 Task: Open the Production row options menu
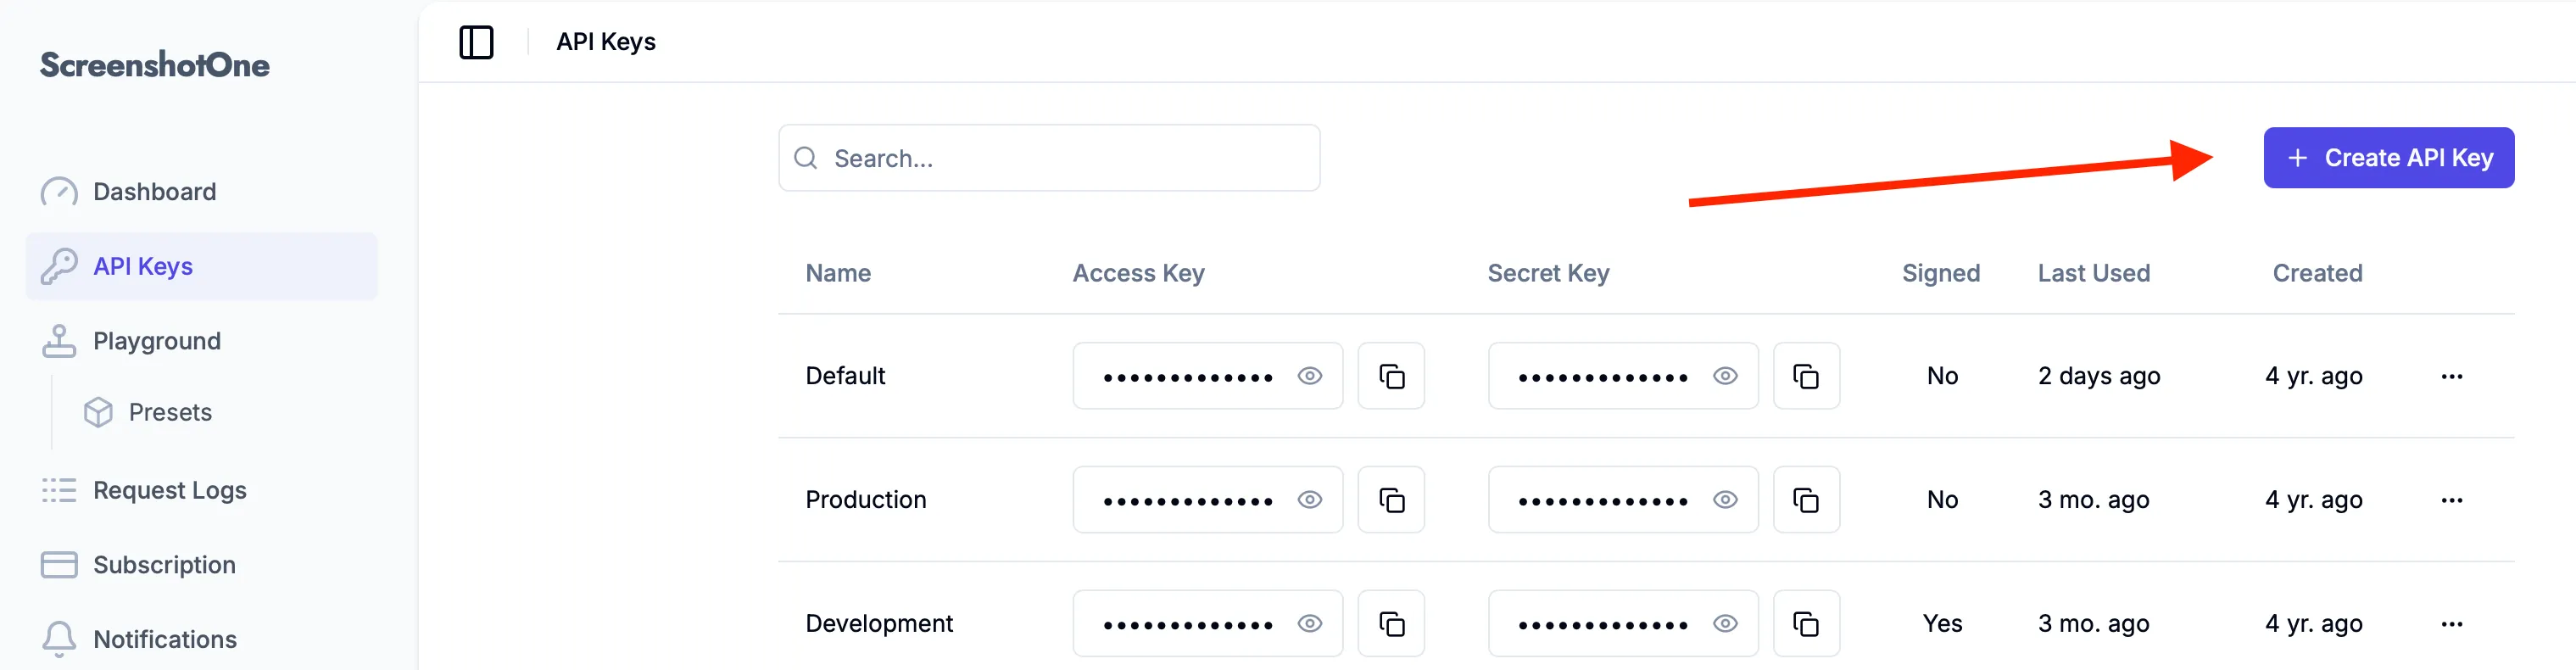[2452, 499]
